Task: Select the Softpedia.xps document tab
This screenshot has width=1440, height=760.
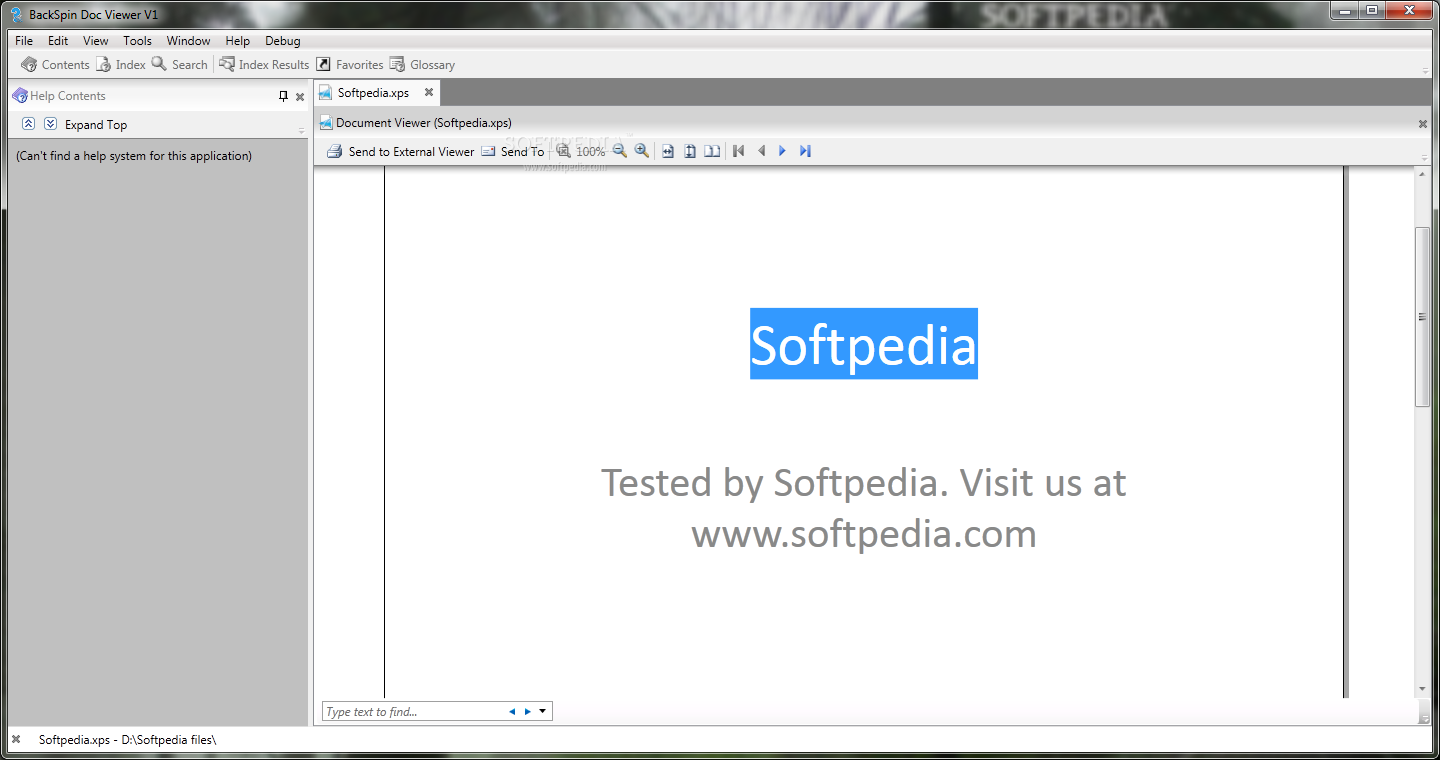Action: pos(373,93)
